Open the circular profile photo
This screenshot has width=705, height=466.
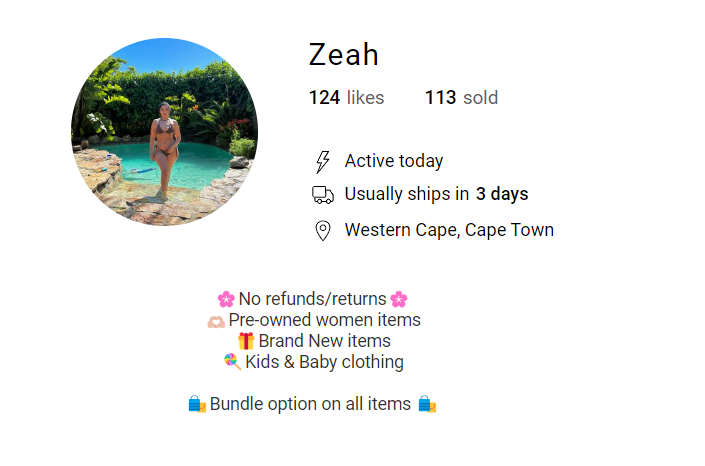[164, 132]
